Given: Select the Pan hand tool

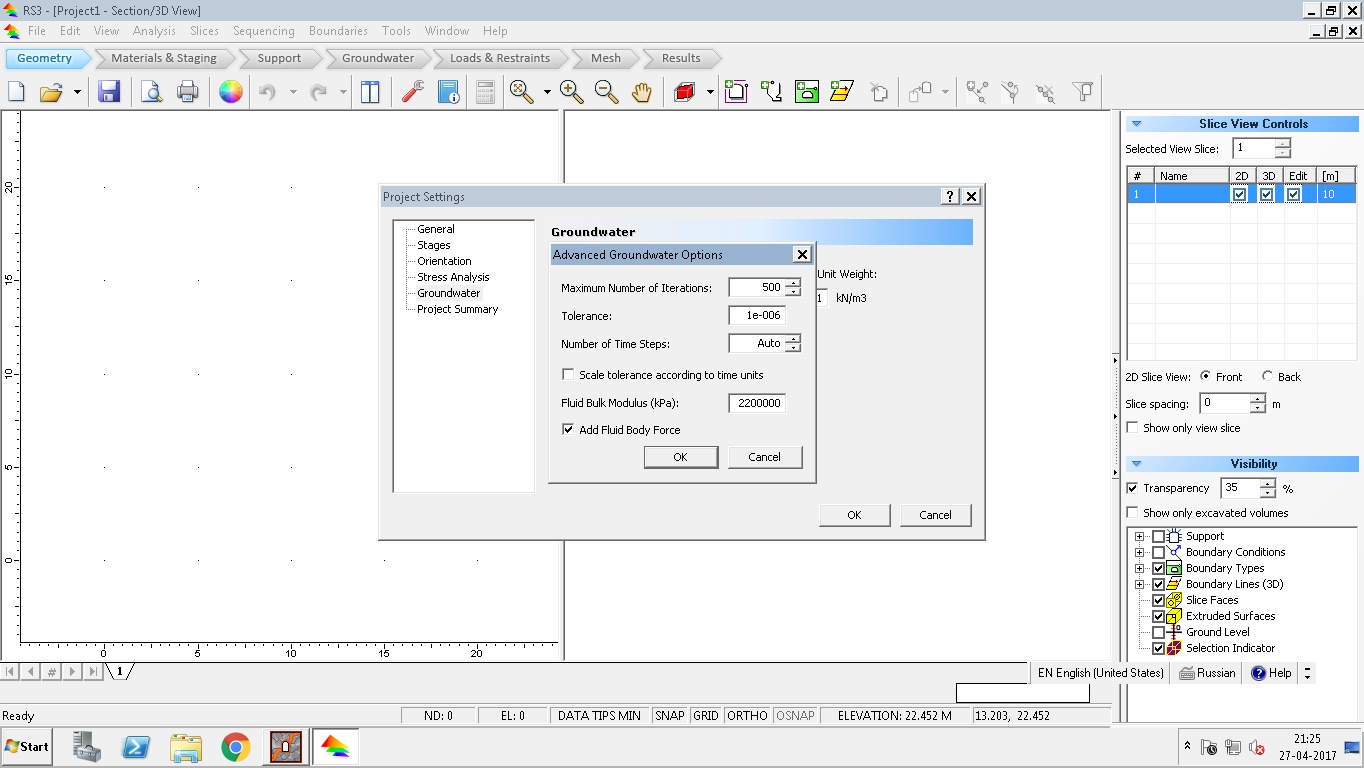Looking at the screenshot, I should pos(641,93).
